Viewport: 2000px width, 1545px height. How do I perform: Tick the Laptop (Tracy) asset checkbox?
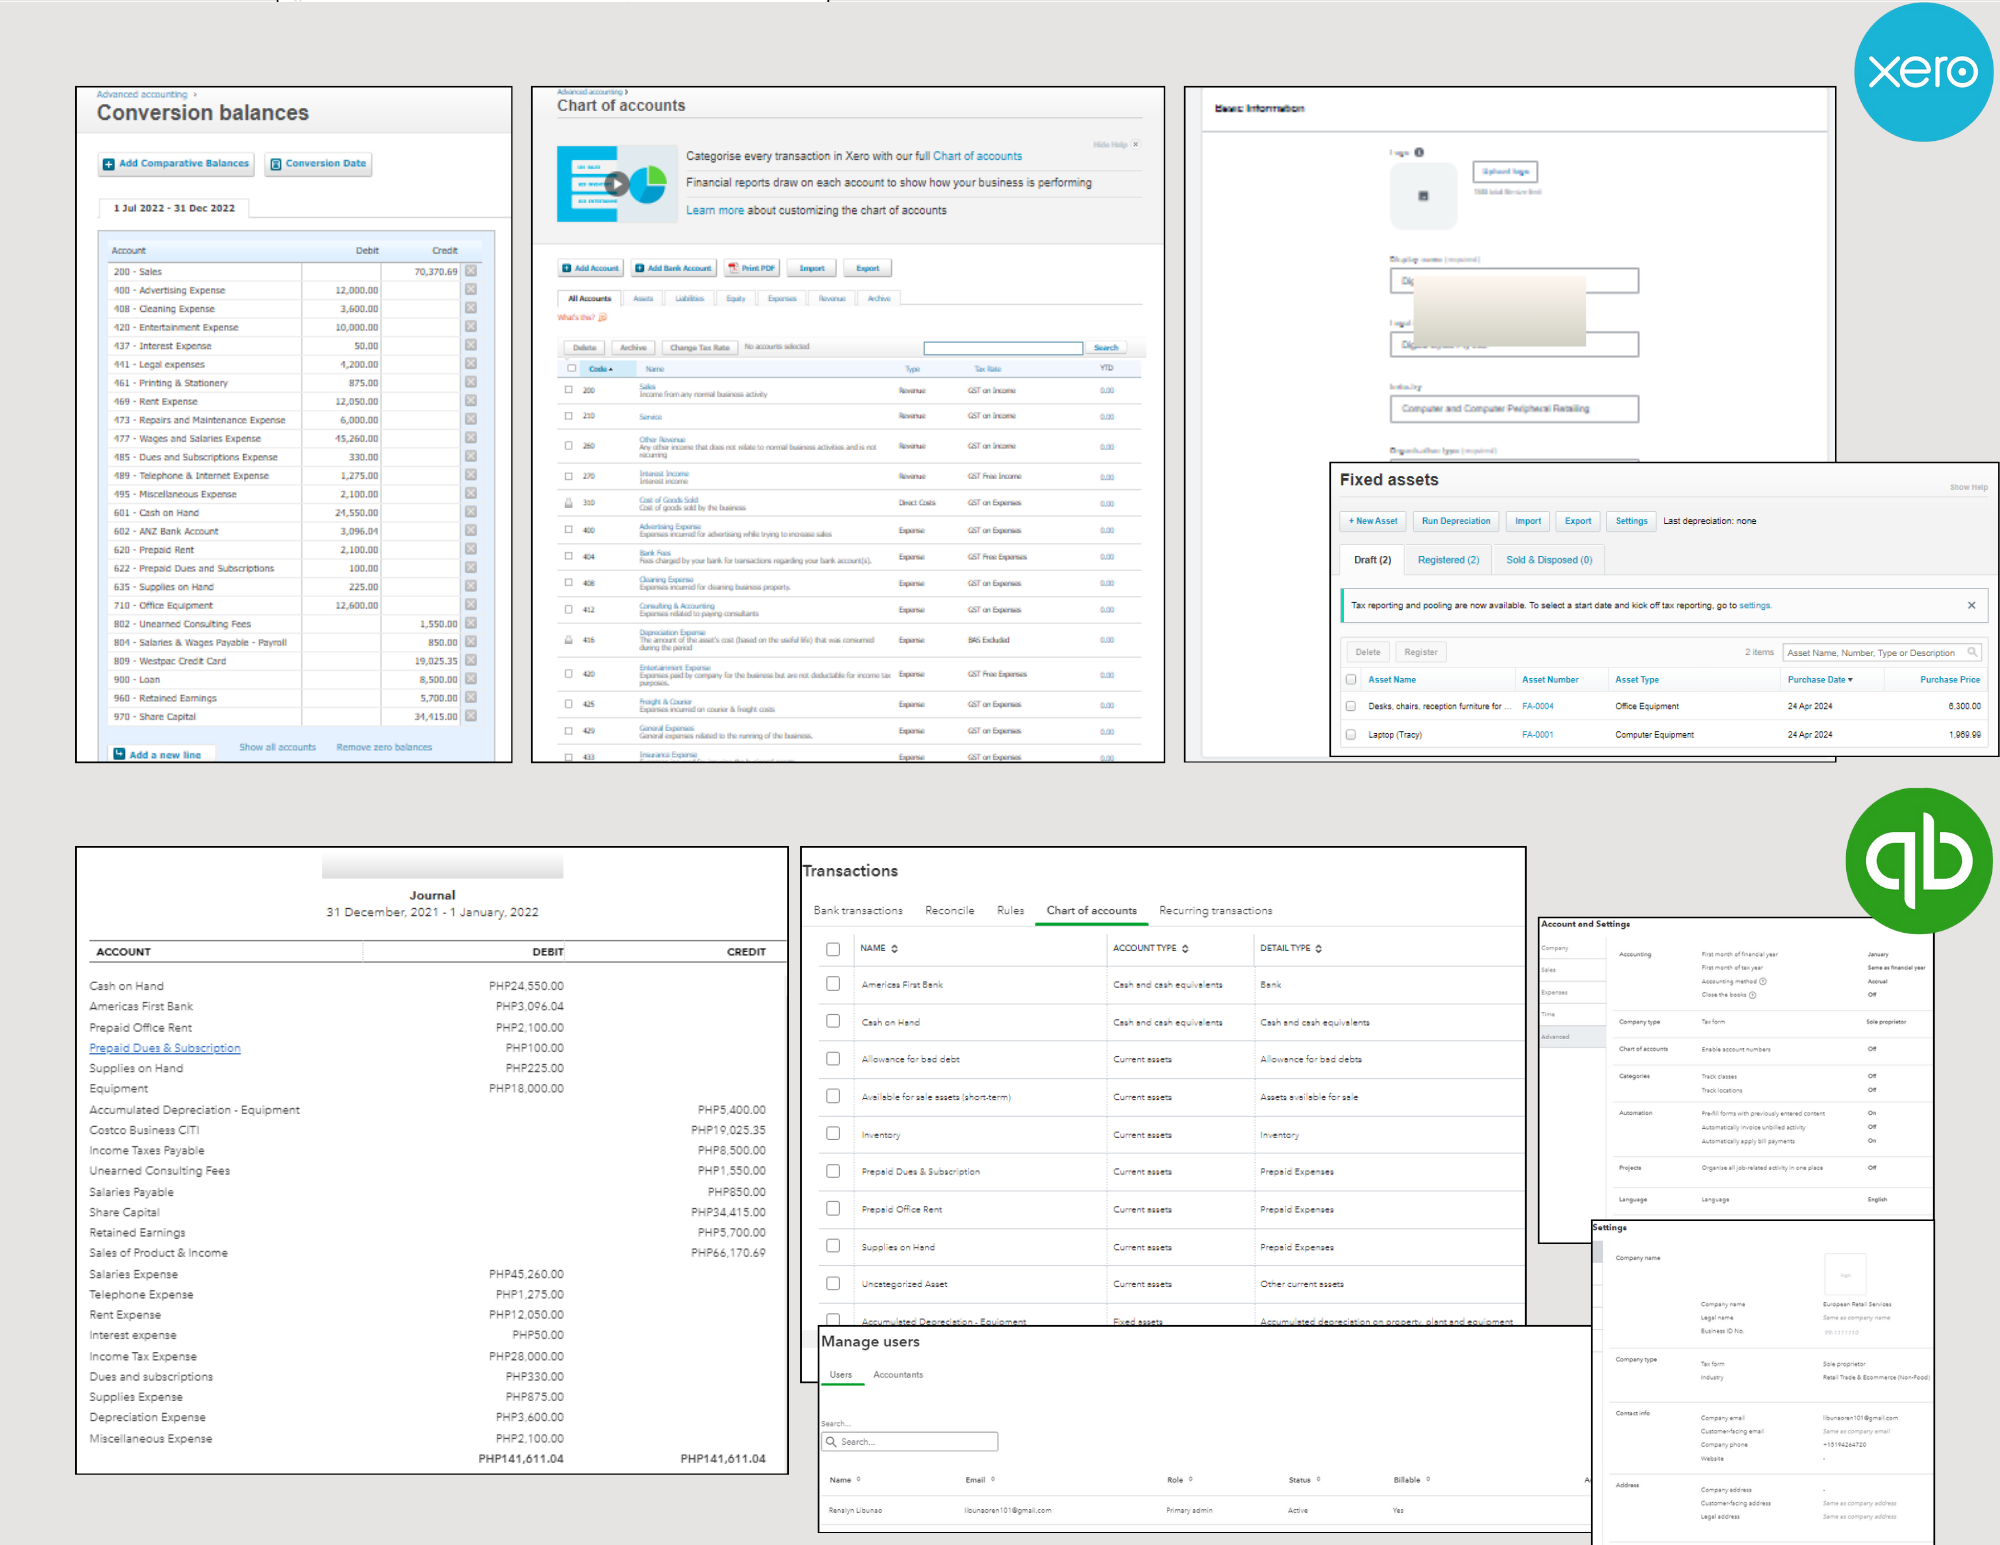(x=1351, y=734)
